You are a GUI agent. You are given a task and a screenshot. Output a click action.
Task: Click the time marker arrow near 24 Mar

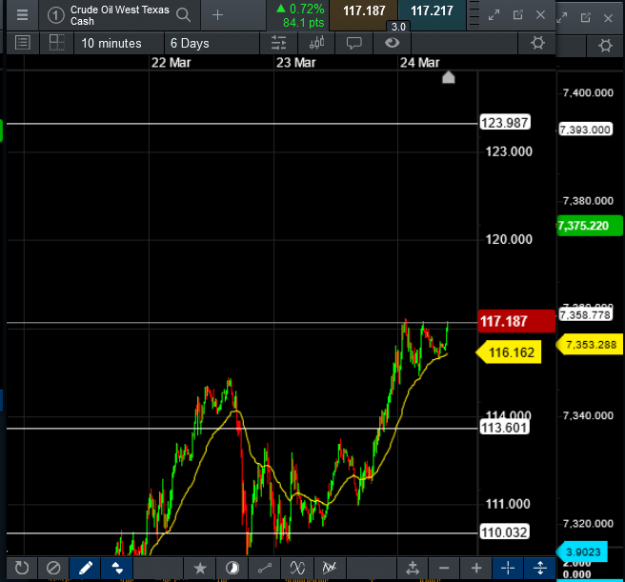click(448, 77)
